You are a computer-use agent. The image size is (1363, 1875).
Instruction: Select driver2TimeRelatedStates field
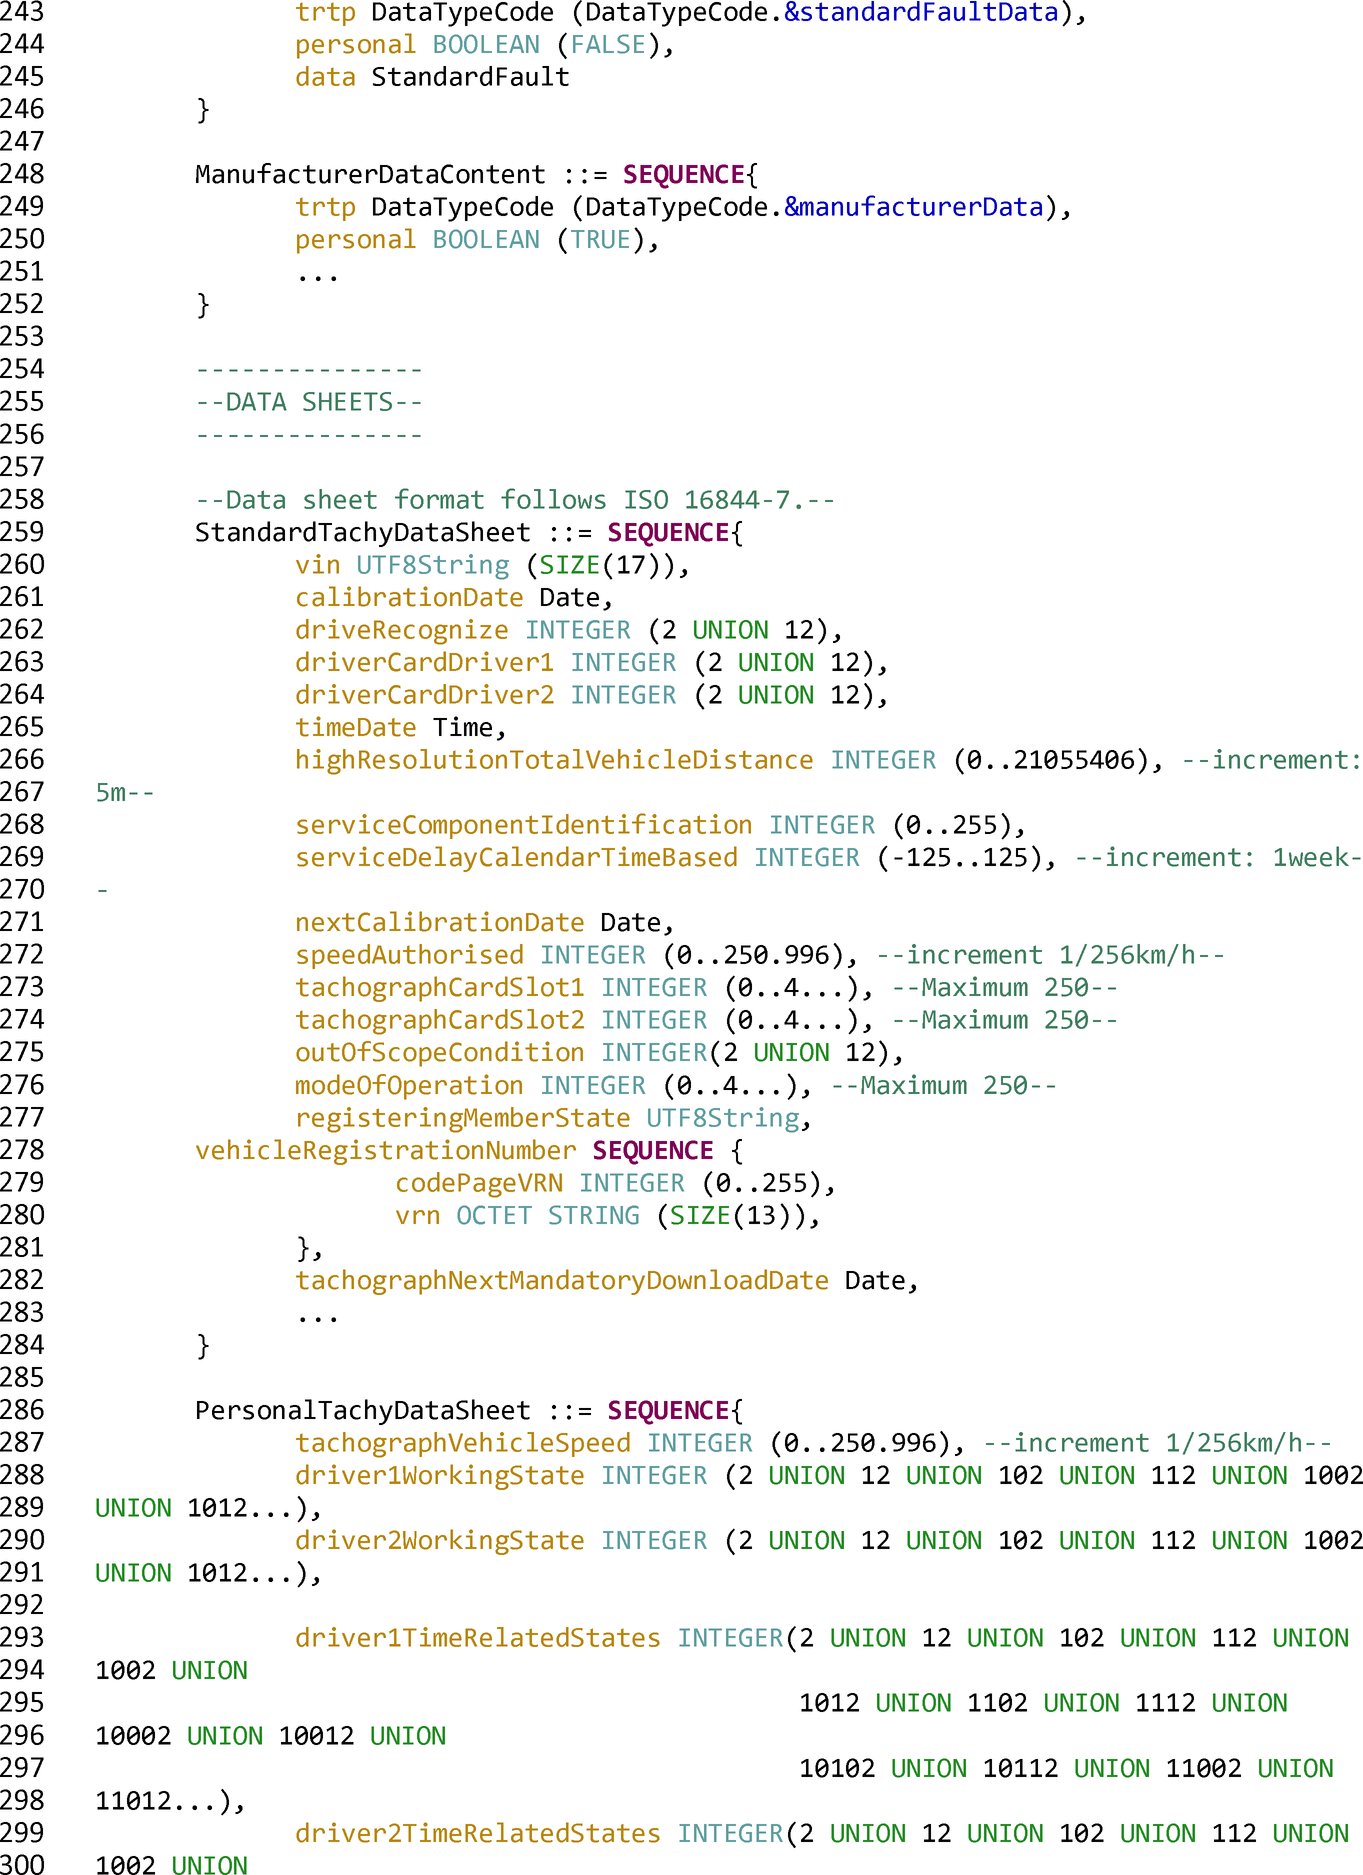click(x=478, y=1834)
